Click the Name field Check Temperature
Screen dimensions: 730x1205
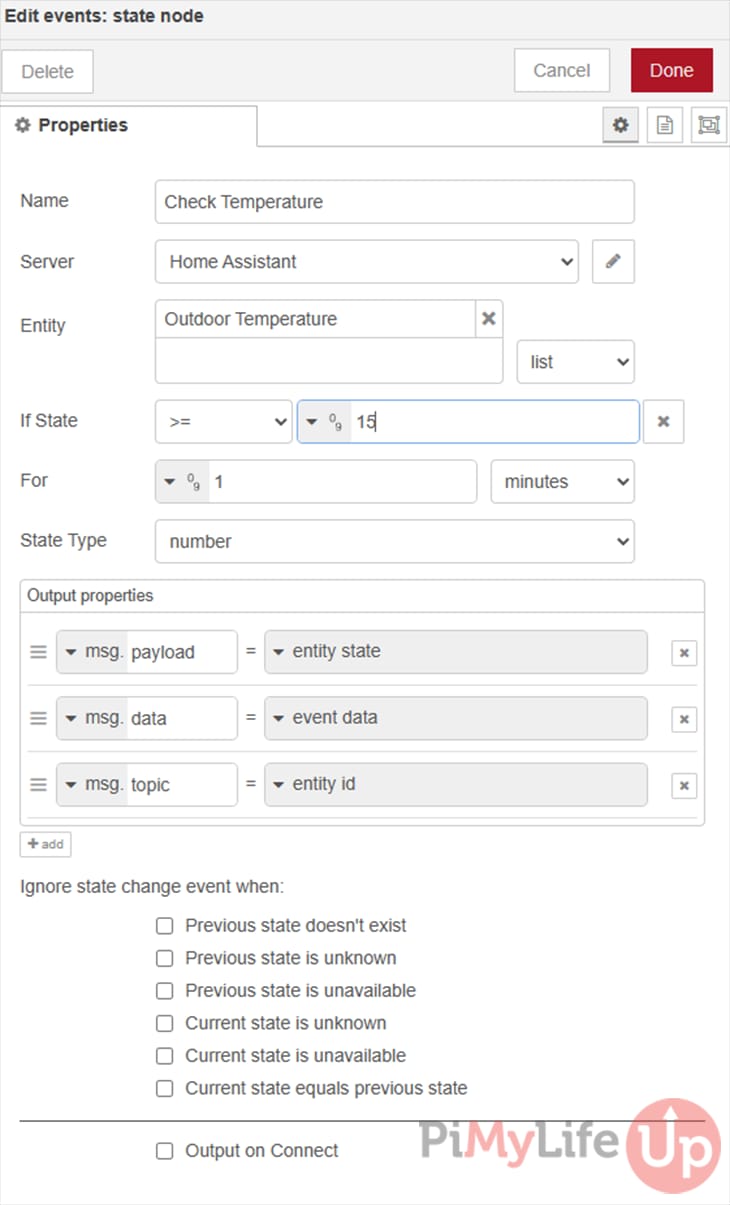394,202
